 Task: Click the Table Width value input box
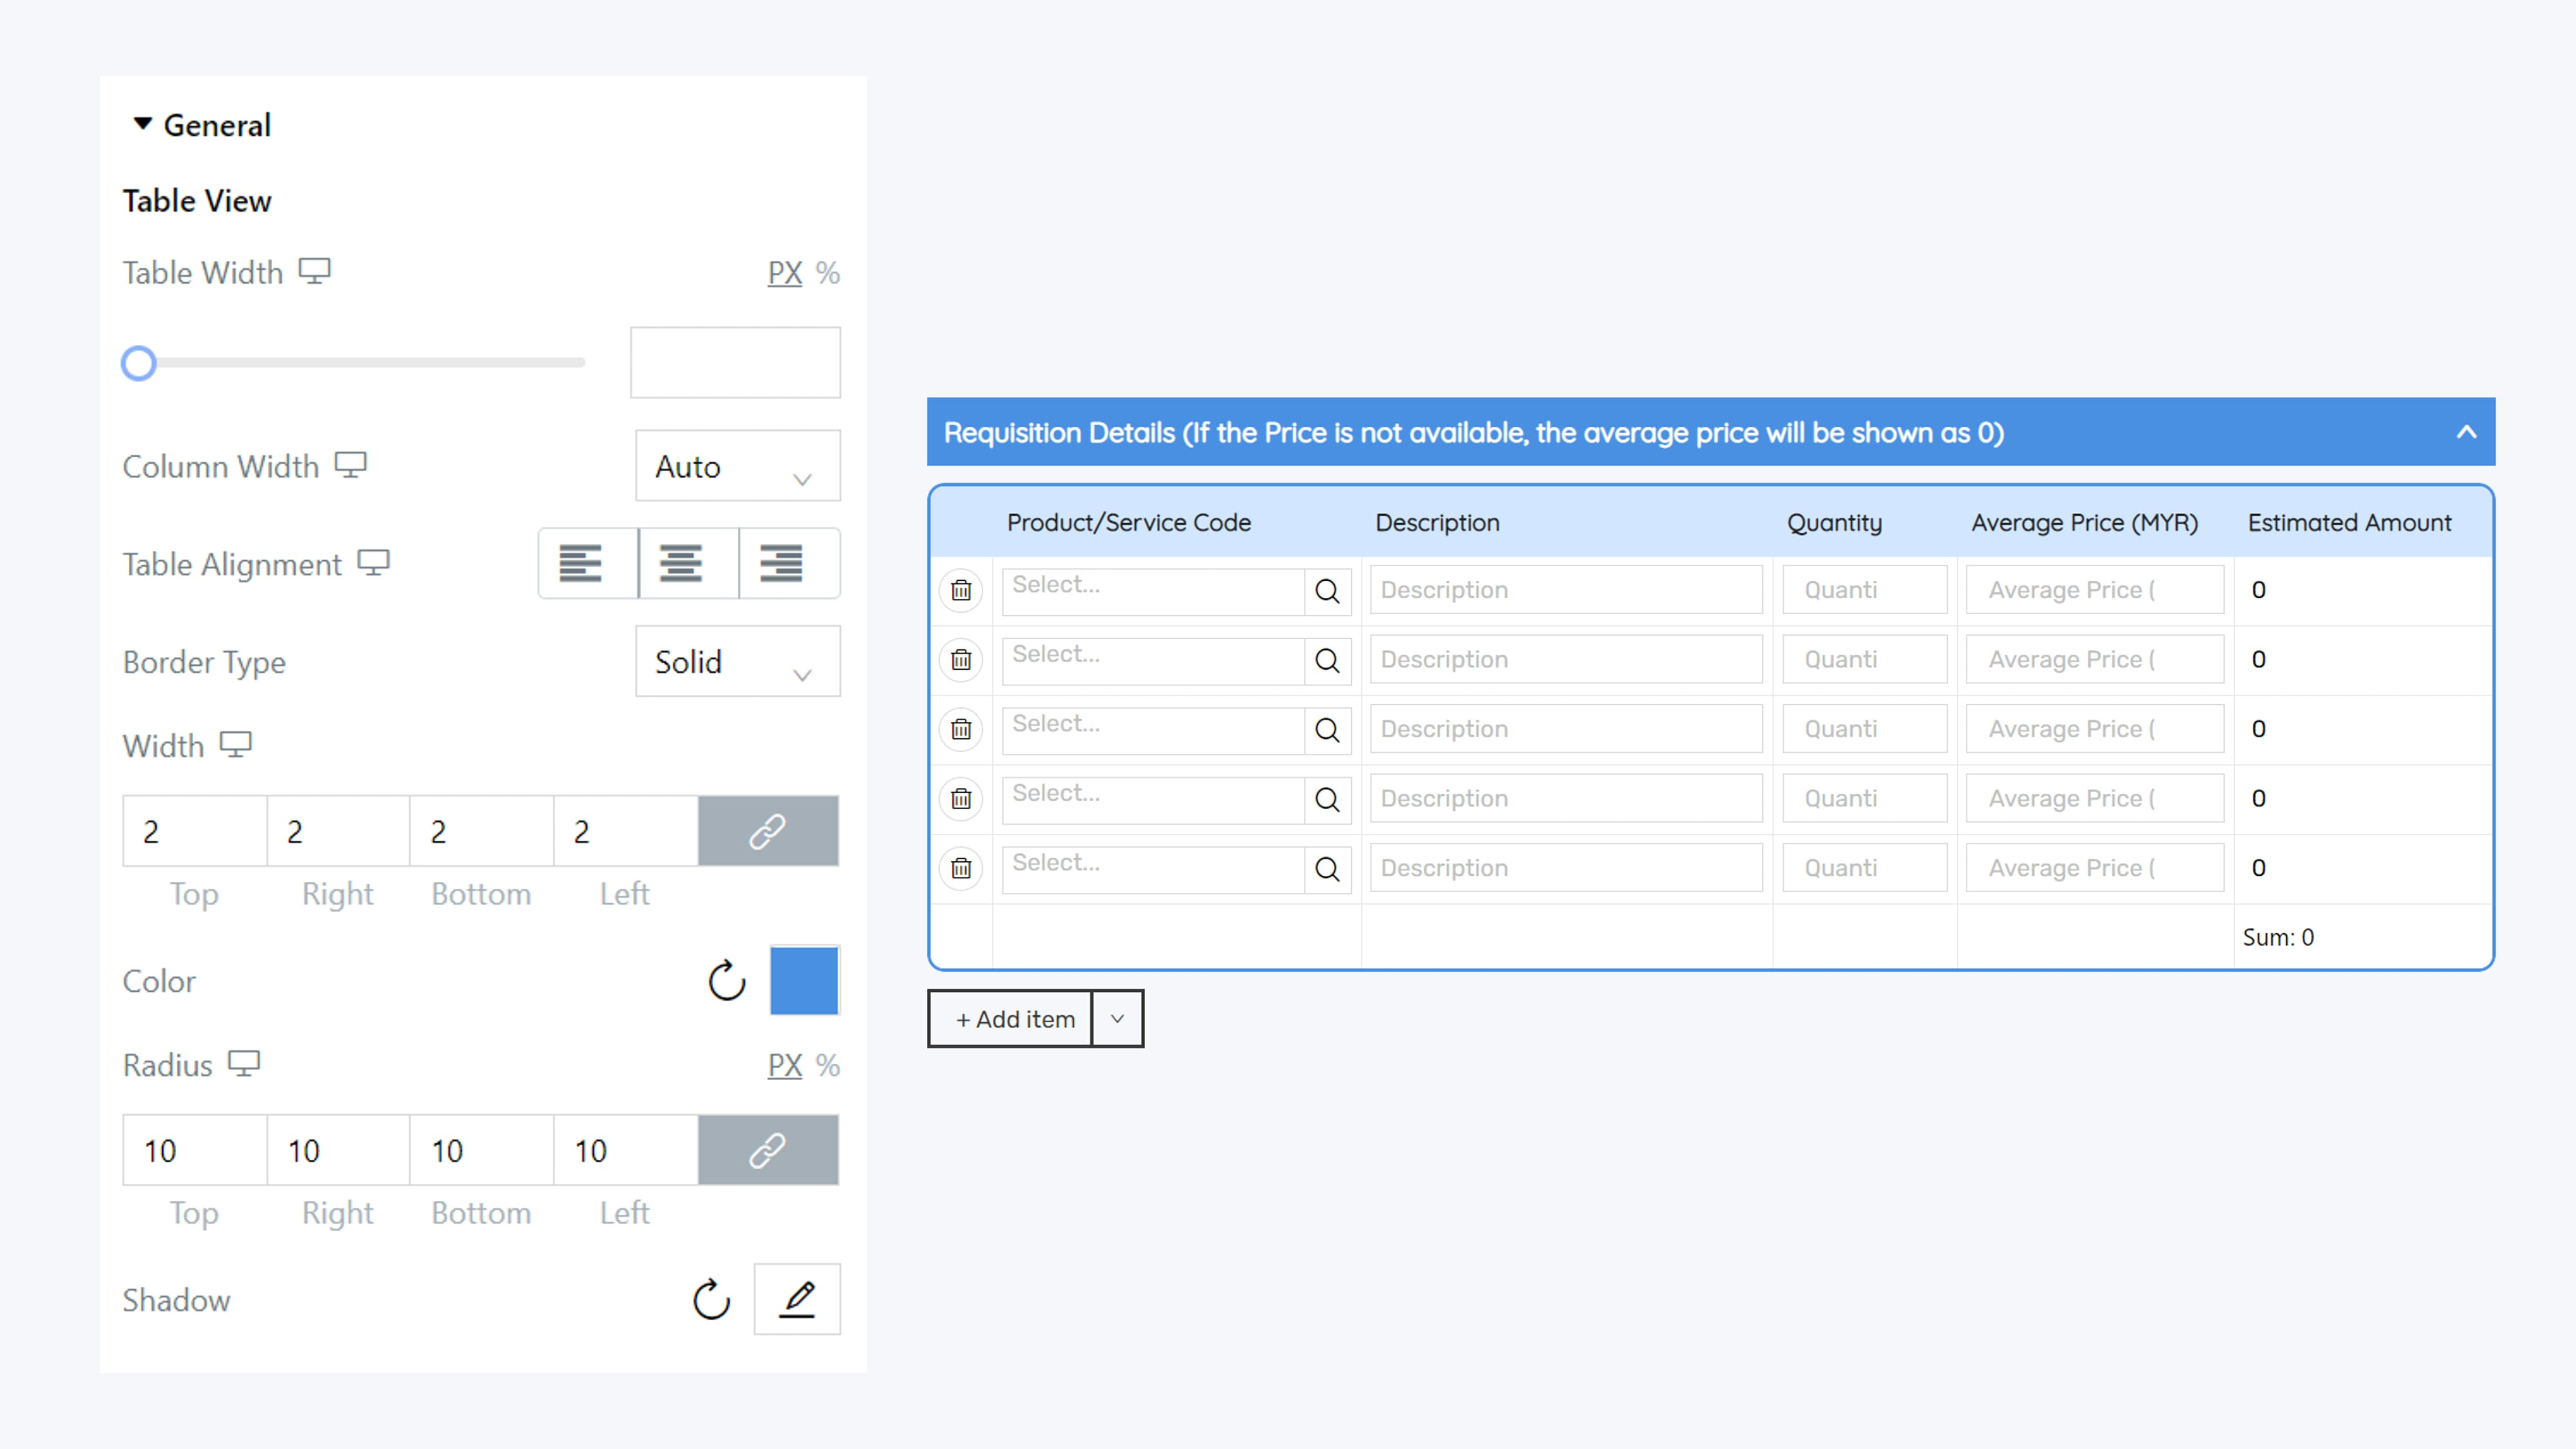click(x=735, y=362)
